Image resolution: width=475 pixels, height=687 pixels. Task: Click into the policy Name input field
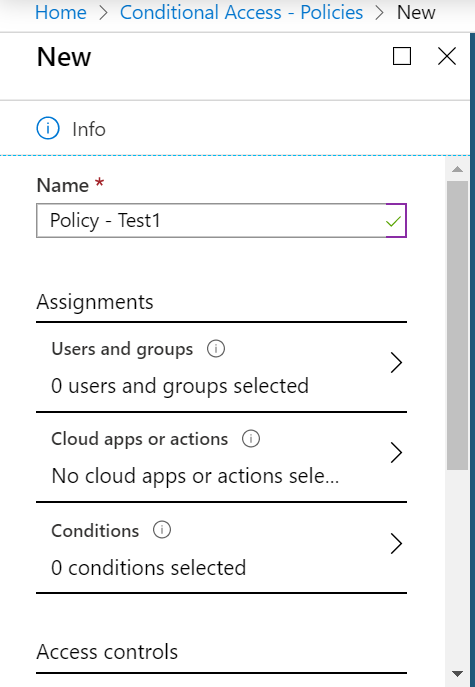pos(221,220)
